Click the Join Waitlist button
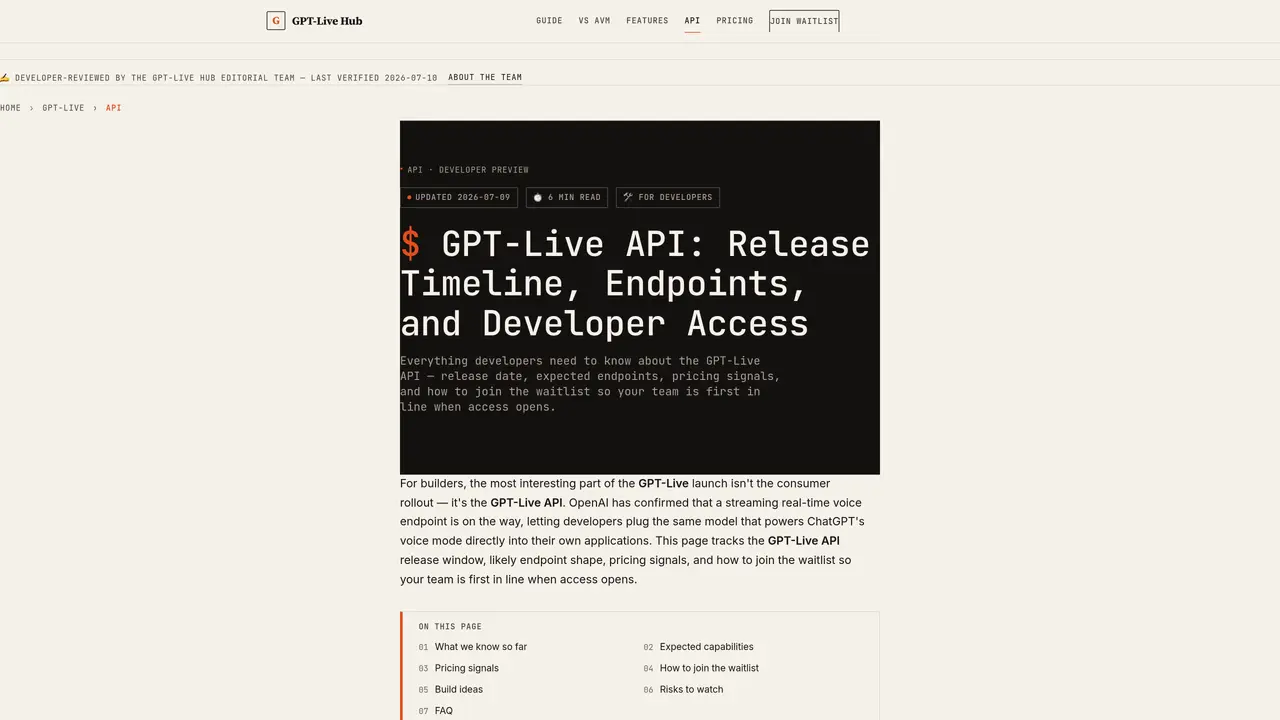 pos(804,21)
